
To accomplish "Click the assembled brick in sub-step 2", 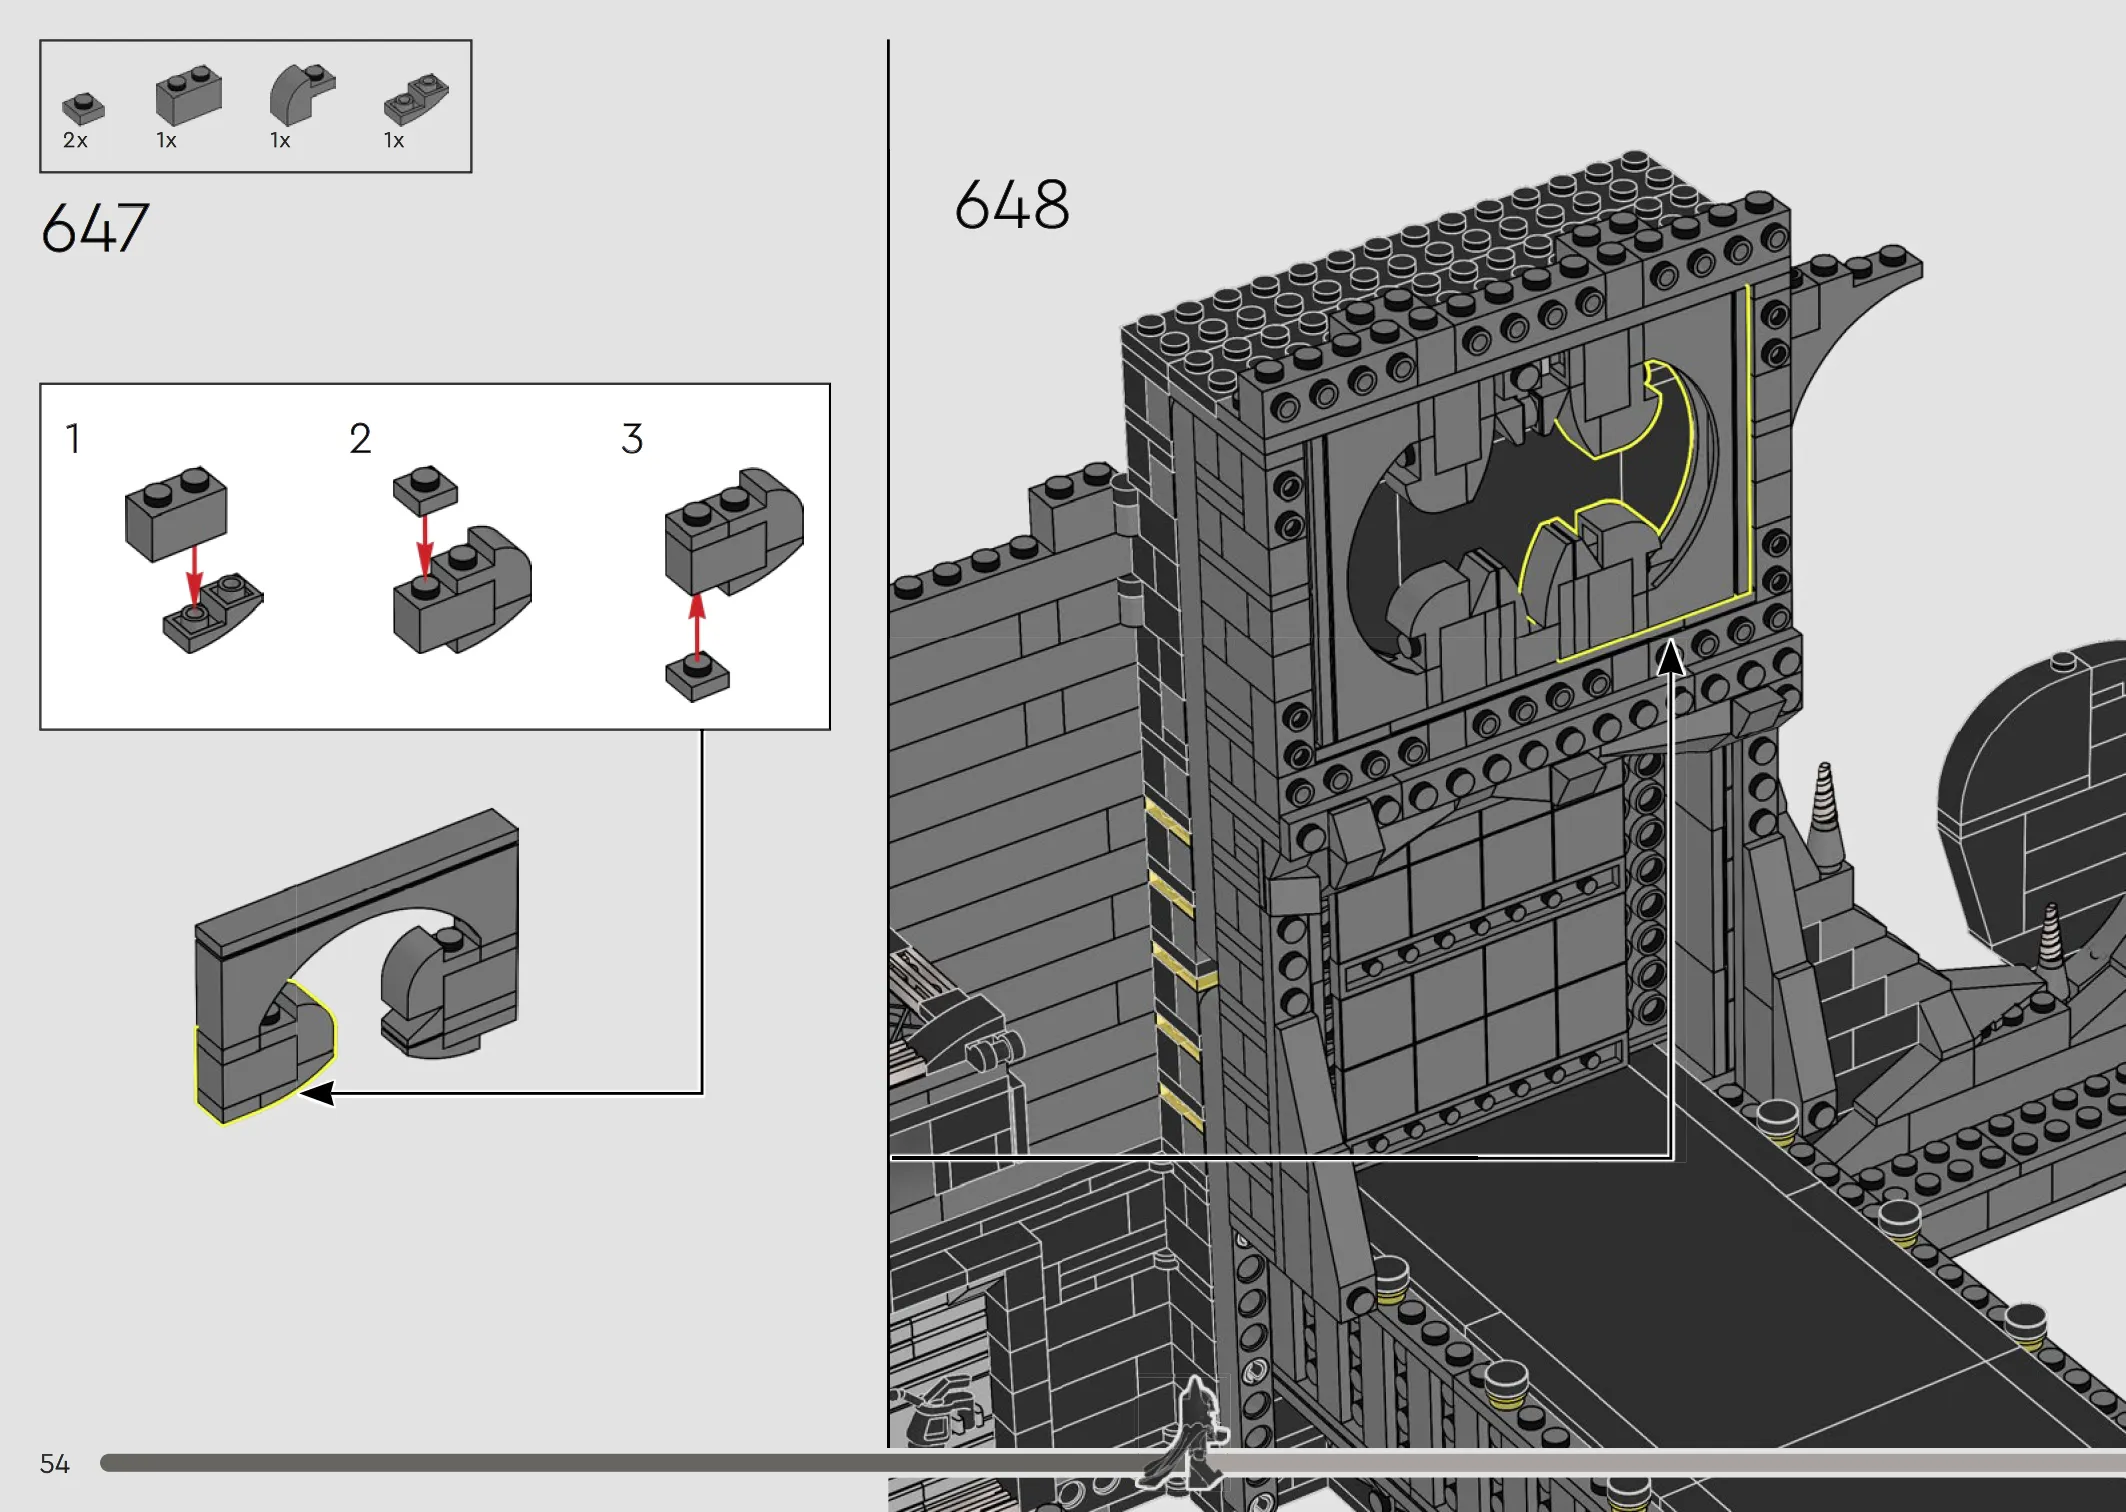I will point(462,591).
